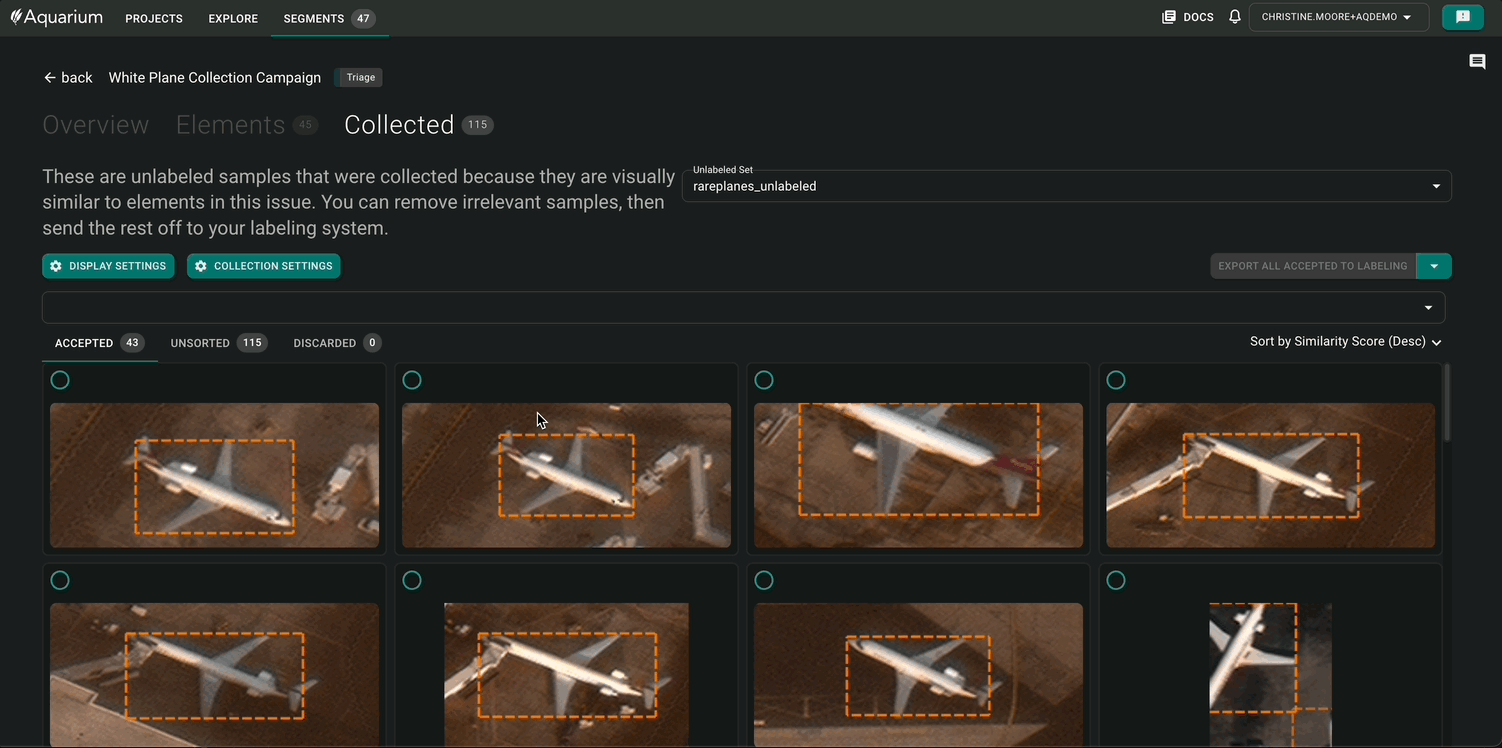The height and width of the screenshot is (748, 1502).
Task: Select the third top-row image's circle checkbox
Action: pos(764,380)
